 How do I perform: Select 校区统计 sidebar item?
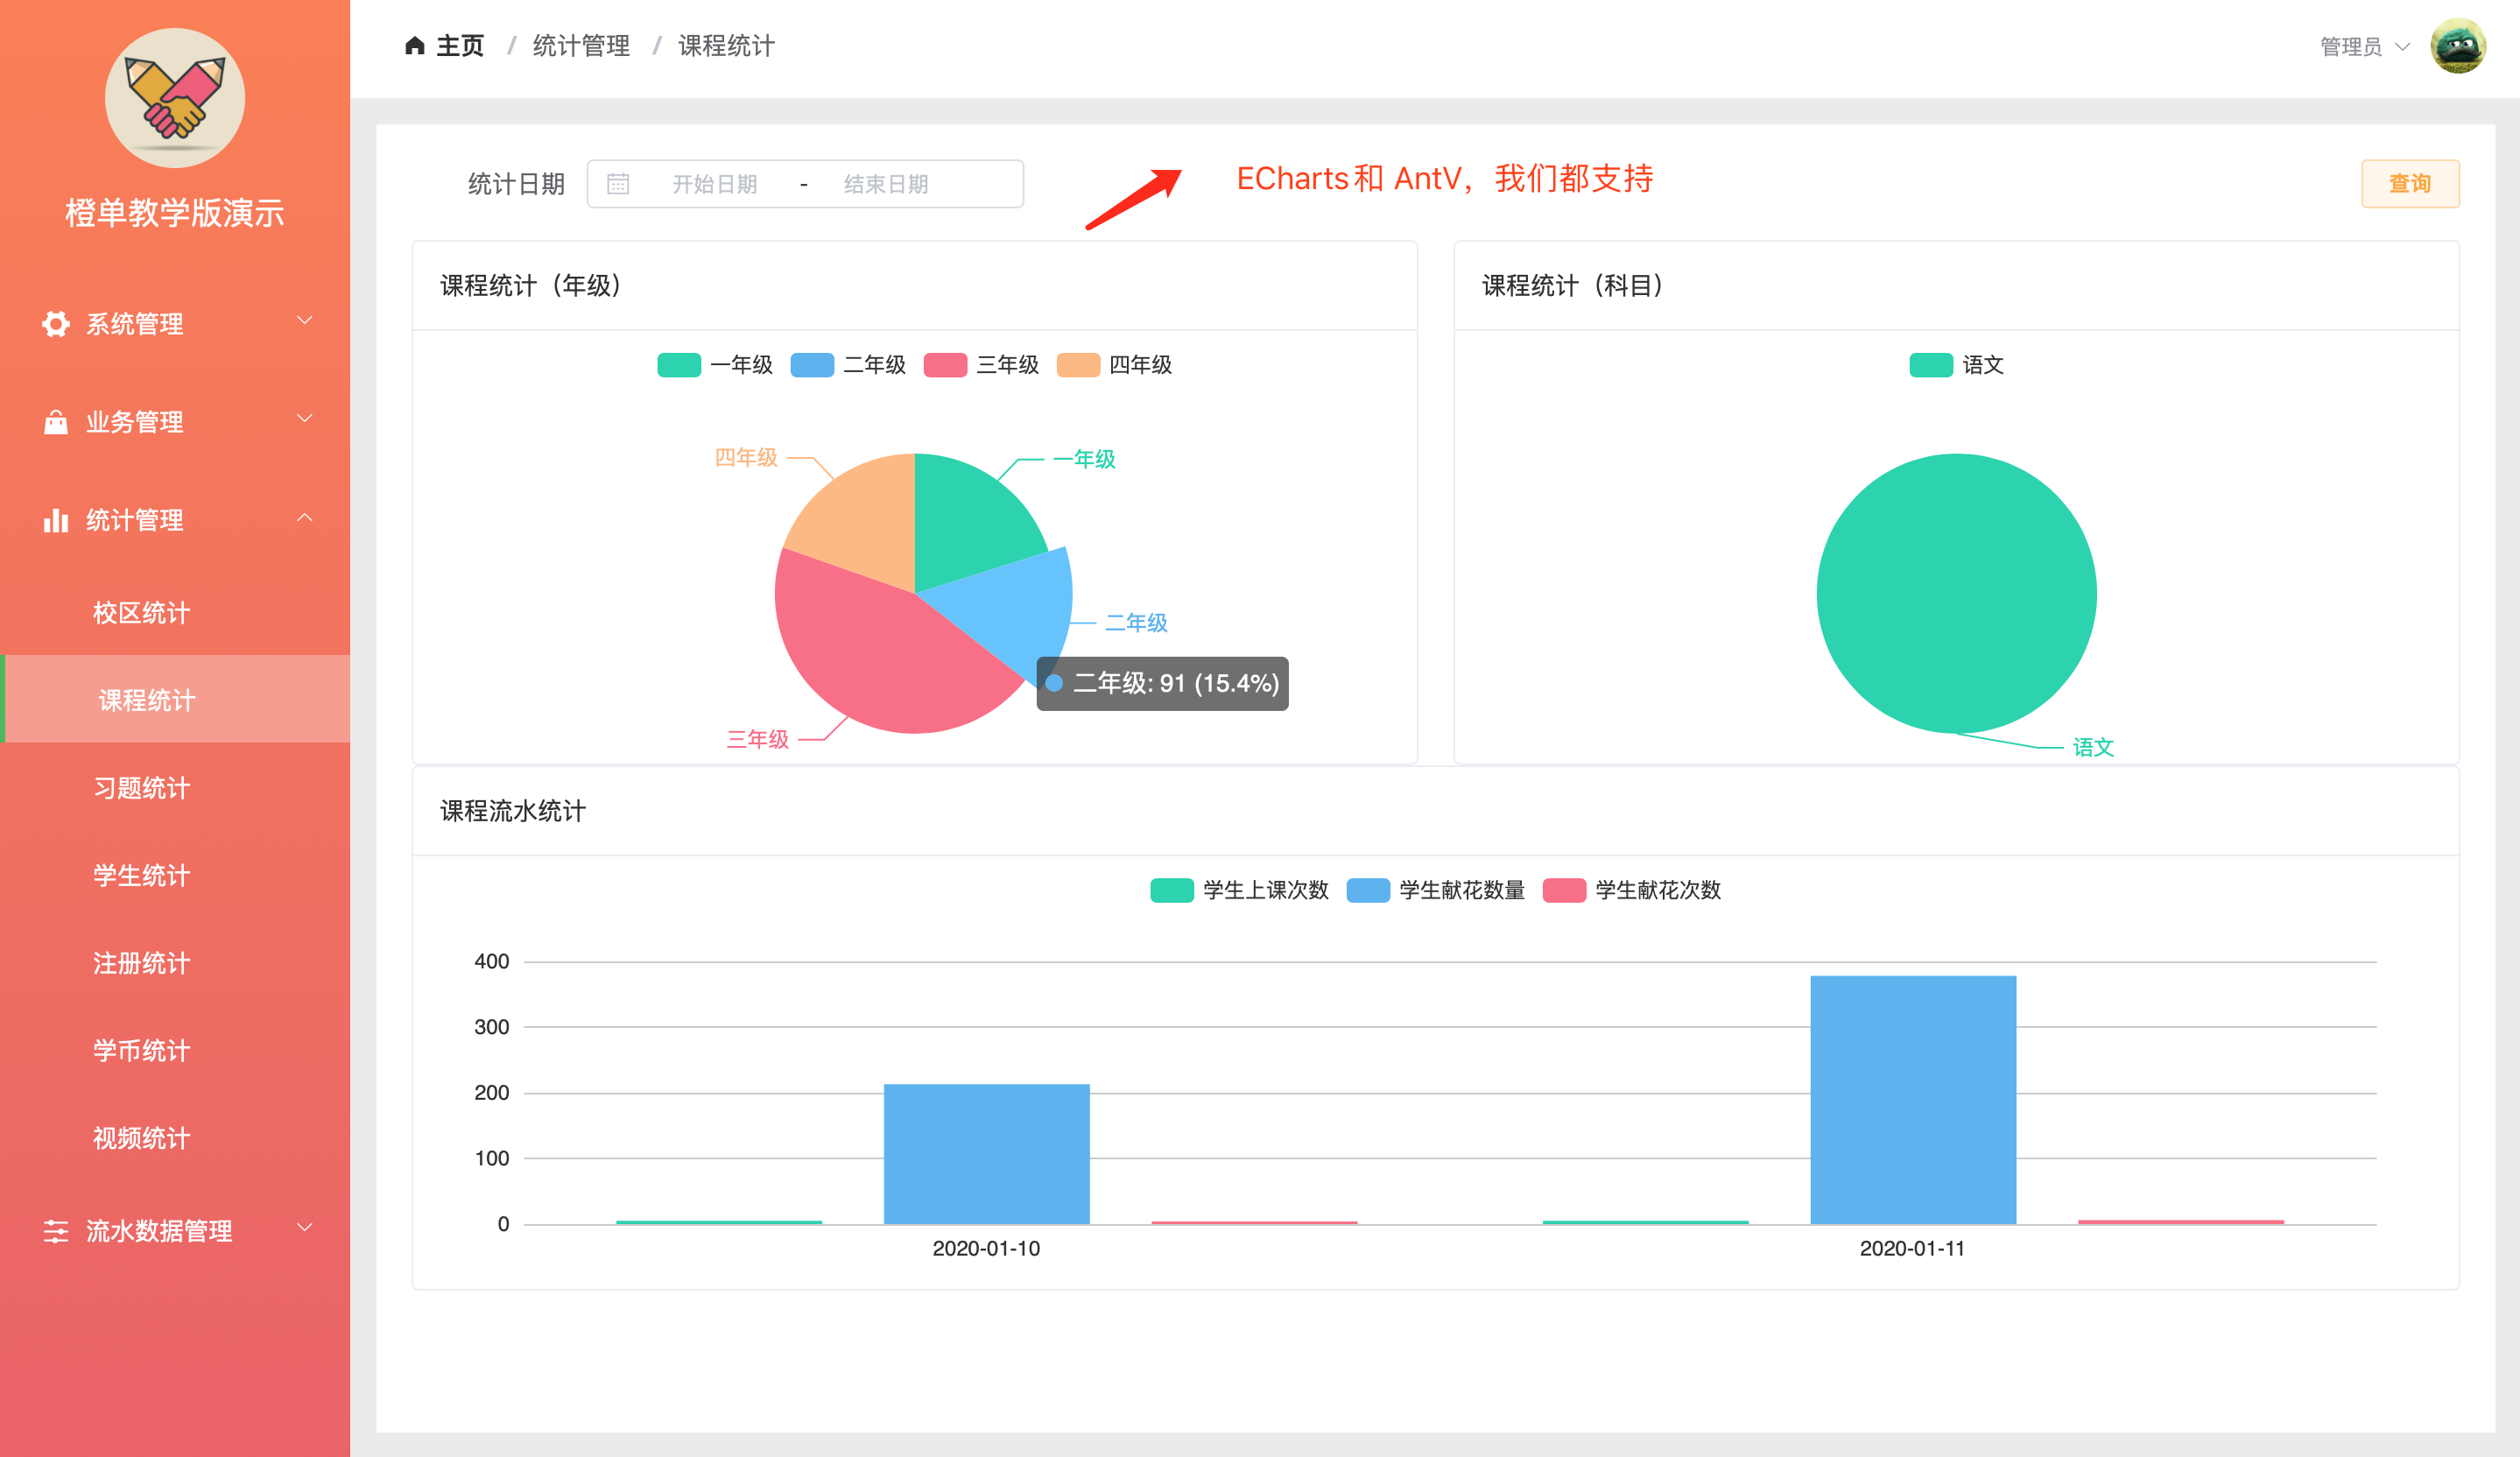pyautogui.click(x=141, y=613)
